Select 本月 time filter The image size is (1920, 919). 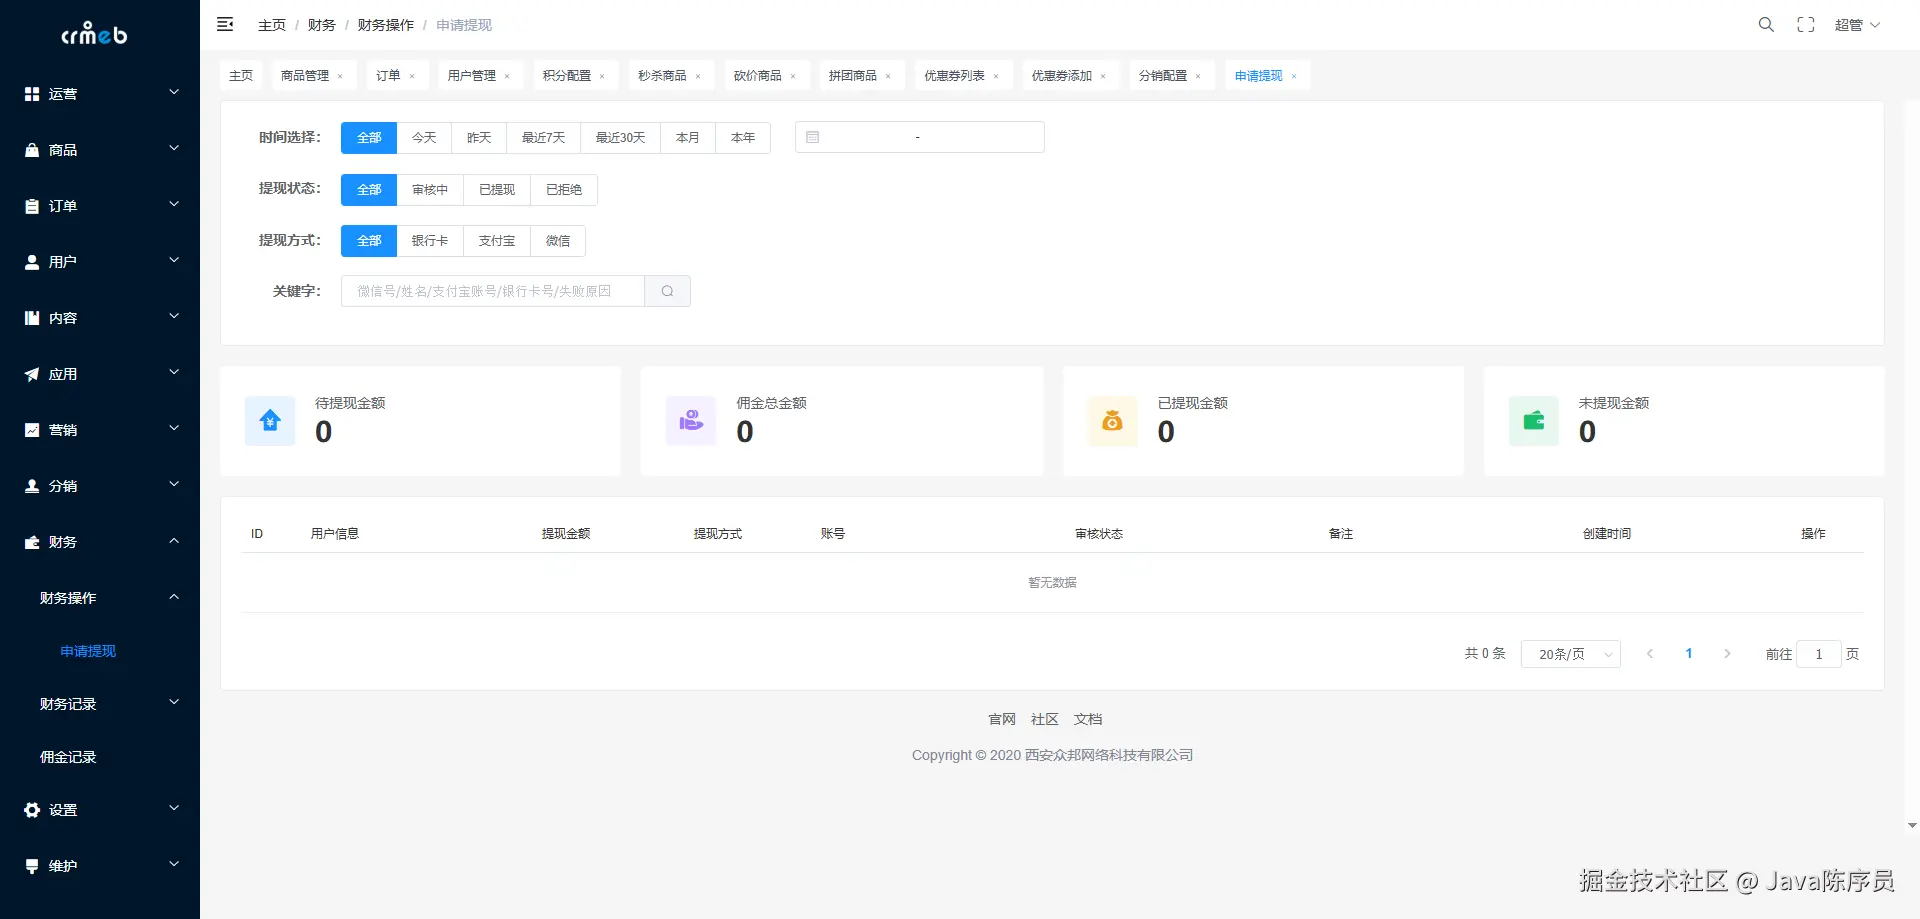pos(688,137)
